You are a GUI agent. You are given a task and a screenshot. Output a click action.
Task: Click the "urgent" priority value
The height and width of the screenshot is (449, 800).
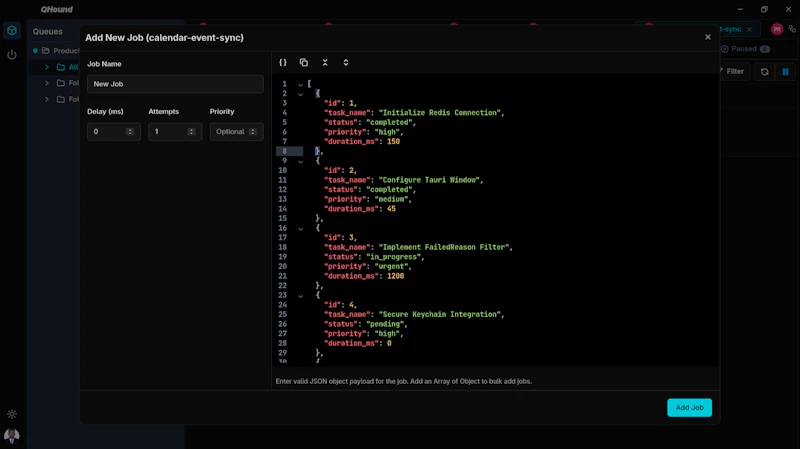point(391,266)
